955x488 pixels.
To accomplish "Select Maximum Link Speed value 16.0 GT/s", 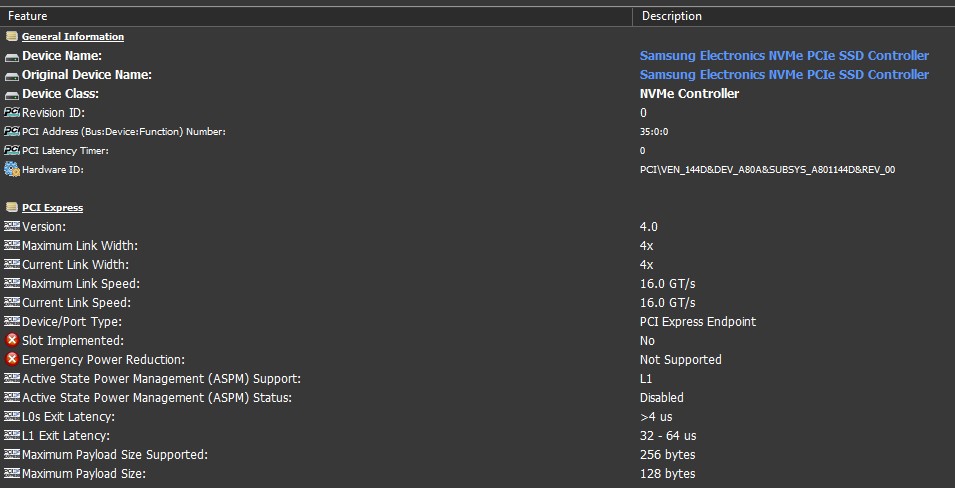I will (667, 283).
